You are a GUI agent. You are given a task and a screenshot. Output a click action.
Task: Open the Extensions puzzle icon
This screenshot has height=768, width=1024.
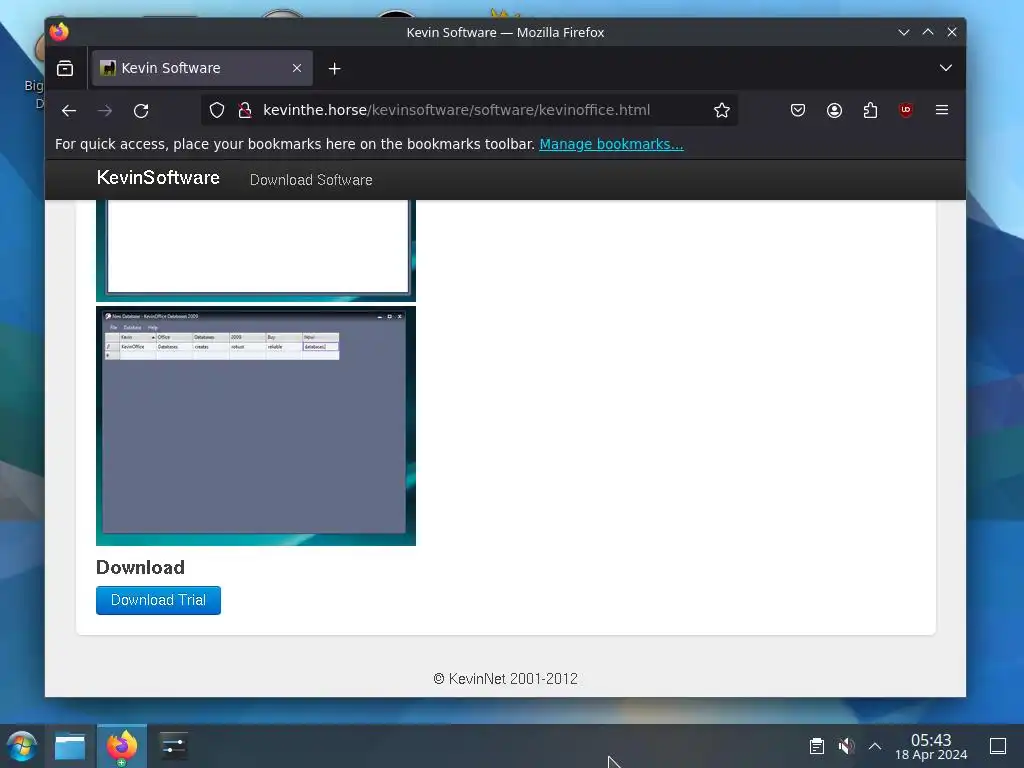[870, 110]
